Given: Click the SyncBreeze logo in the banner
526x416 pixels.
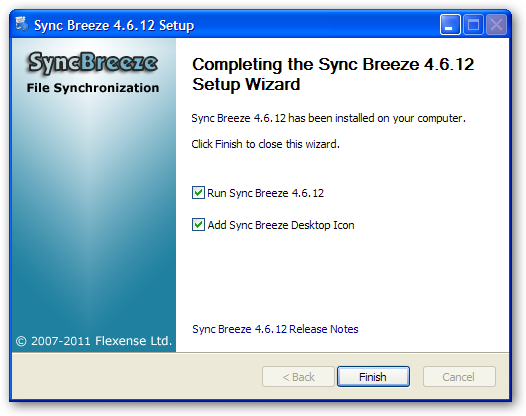Looking at the screenshot, I should [92, 62].
